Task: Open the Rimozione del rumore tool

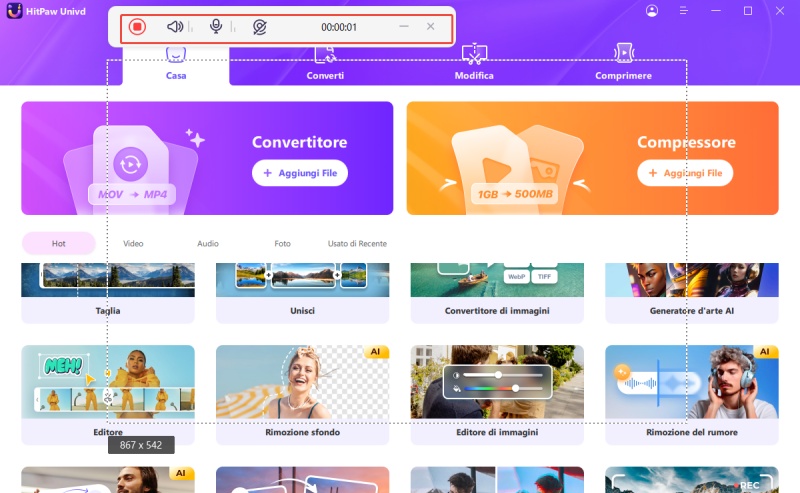Action: click(692, 395)
